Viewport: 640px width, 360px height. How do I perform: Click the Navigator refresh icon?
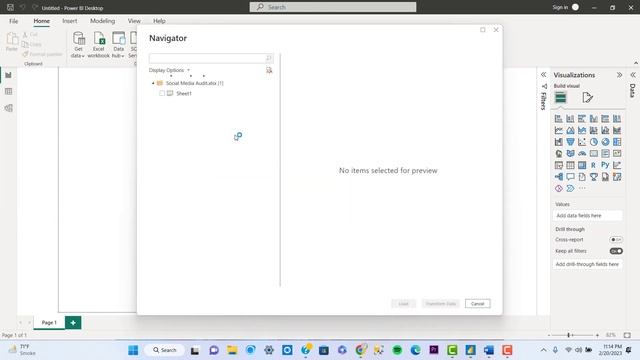click(269, 70)
